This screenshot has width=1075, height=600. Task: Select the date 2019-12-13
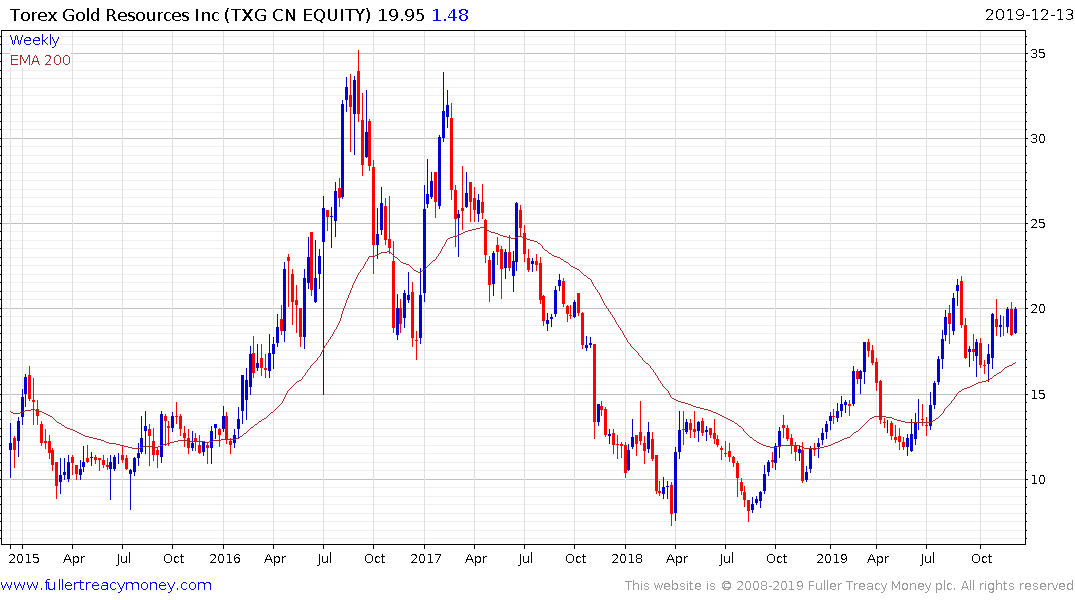click(x=1029, y=15)
